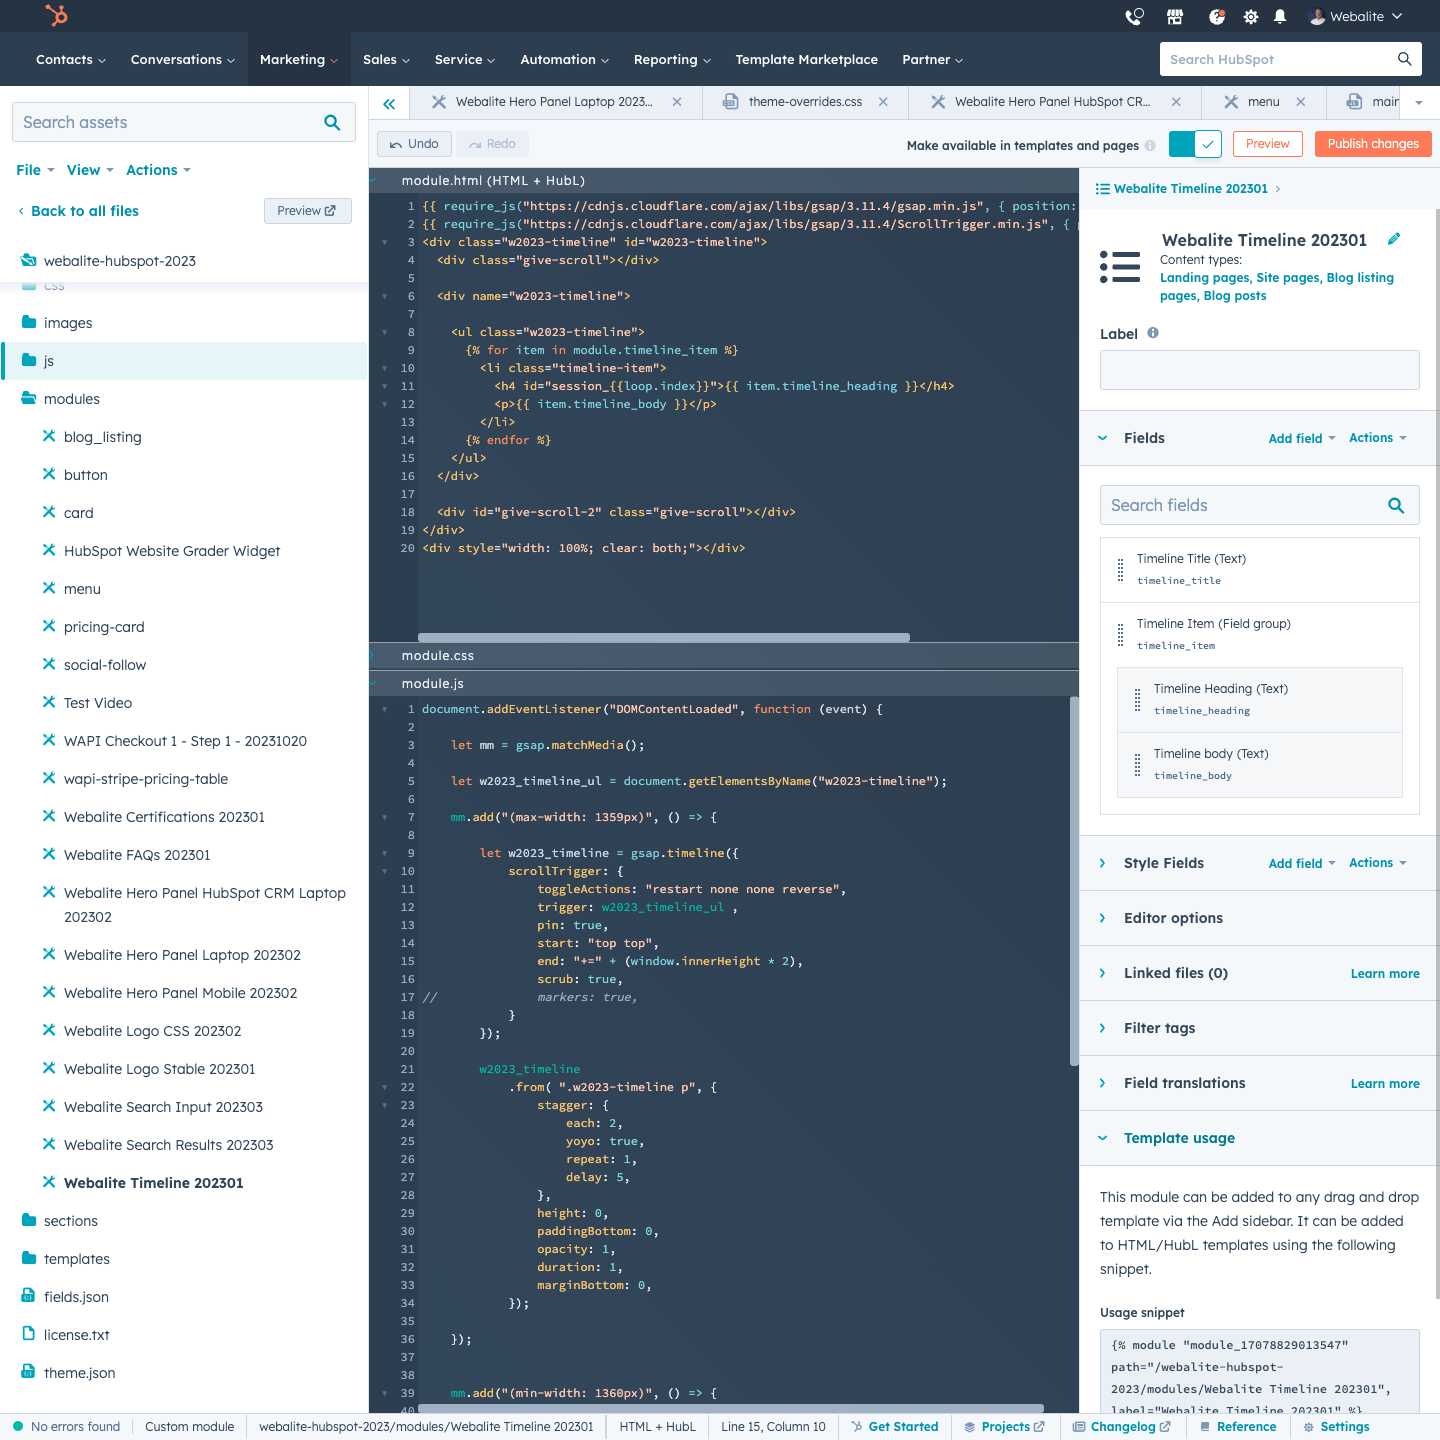Open Actions dropdown in Style Fields section

click(1378, 863)
